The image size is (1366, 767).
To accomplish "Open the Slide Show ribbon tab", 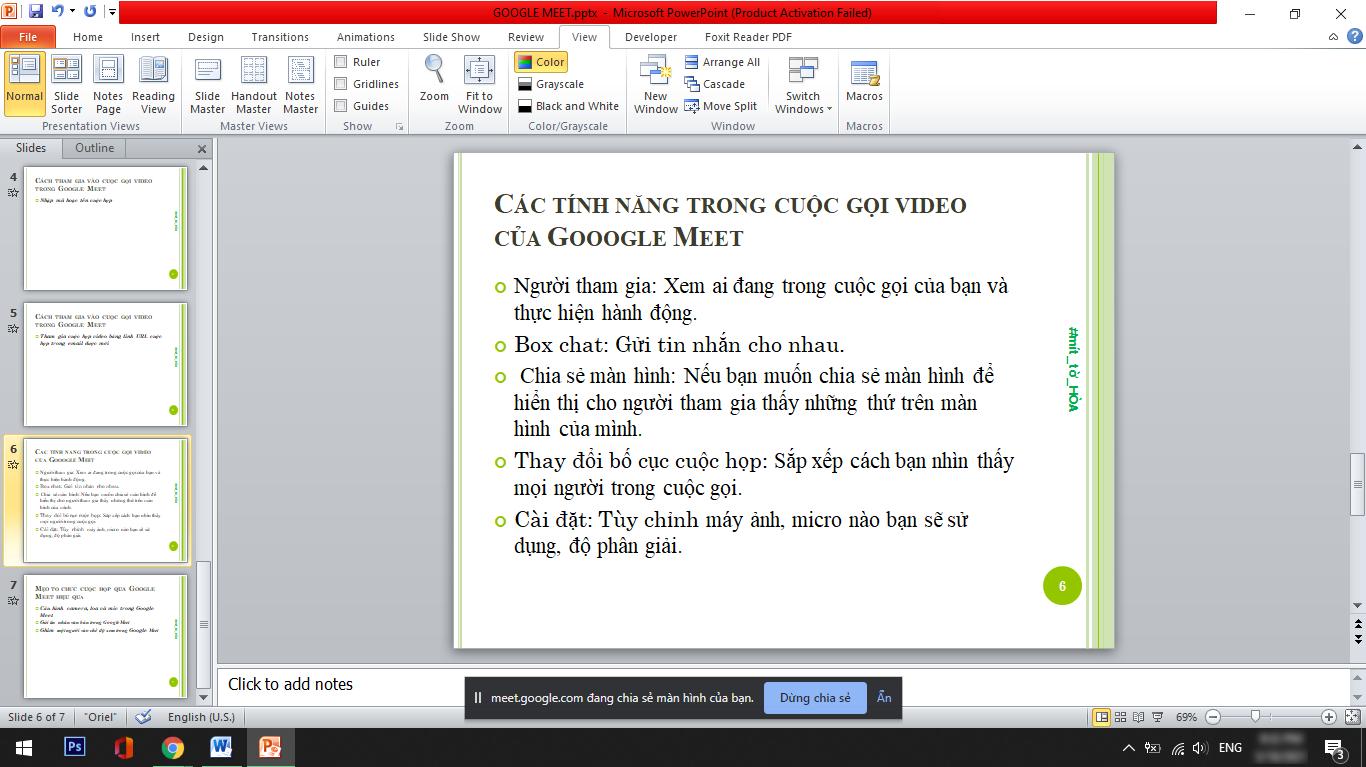I will click(x=451, y=37).
